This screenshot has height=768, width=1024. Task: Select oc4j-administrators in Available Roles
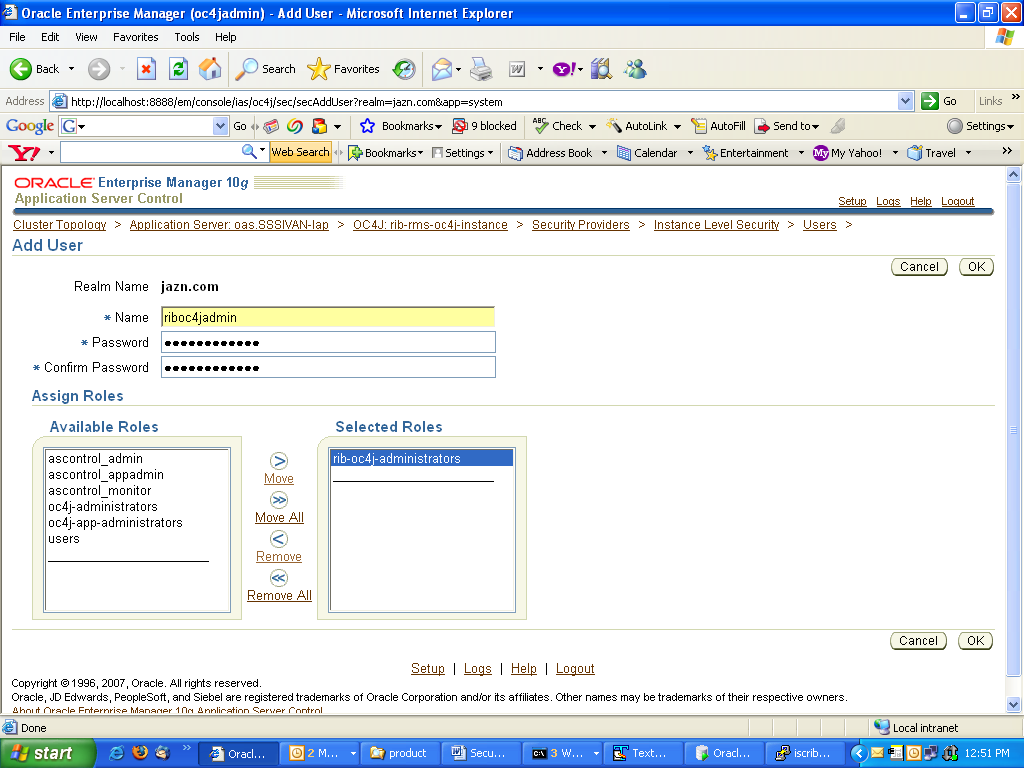(x=103, y=507)
